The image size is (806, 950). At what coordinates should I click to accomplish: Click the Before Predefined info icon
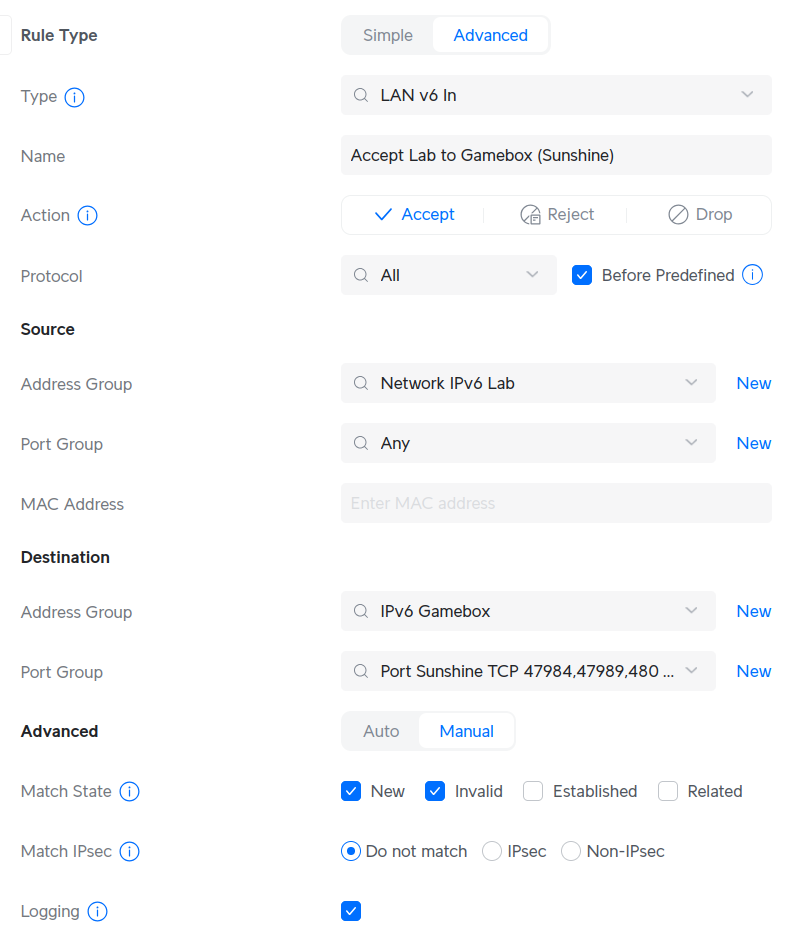coord(752,275)
